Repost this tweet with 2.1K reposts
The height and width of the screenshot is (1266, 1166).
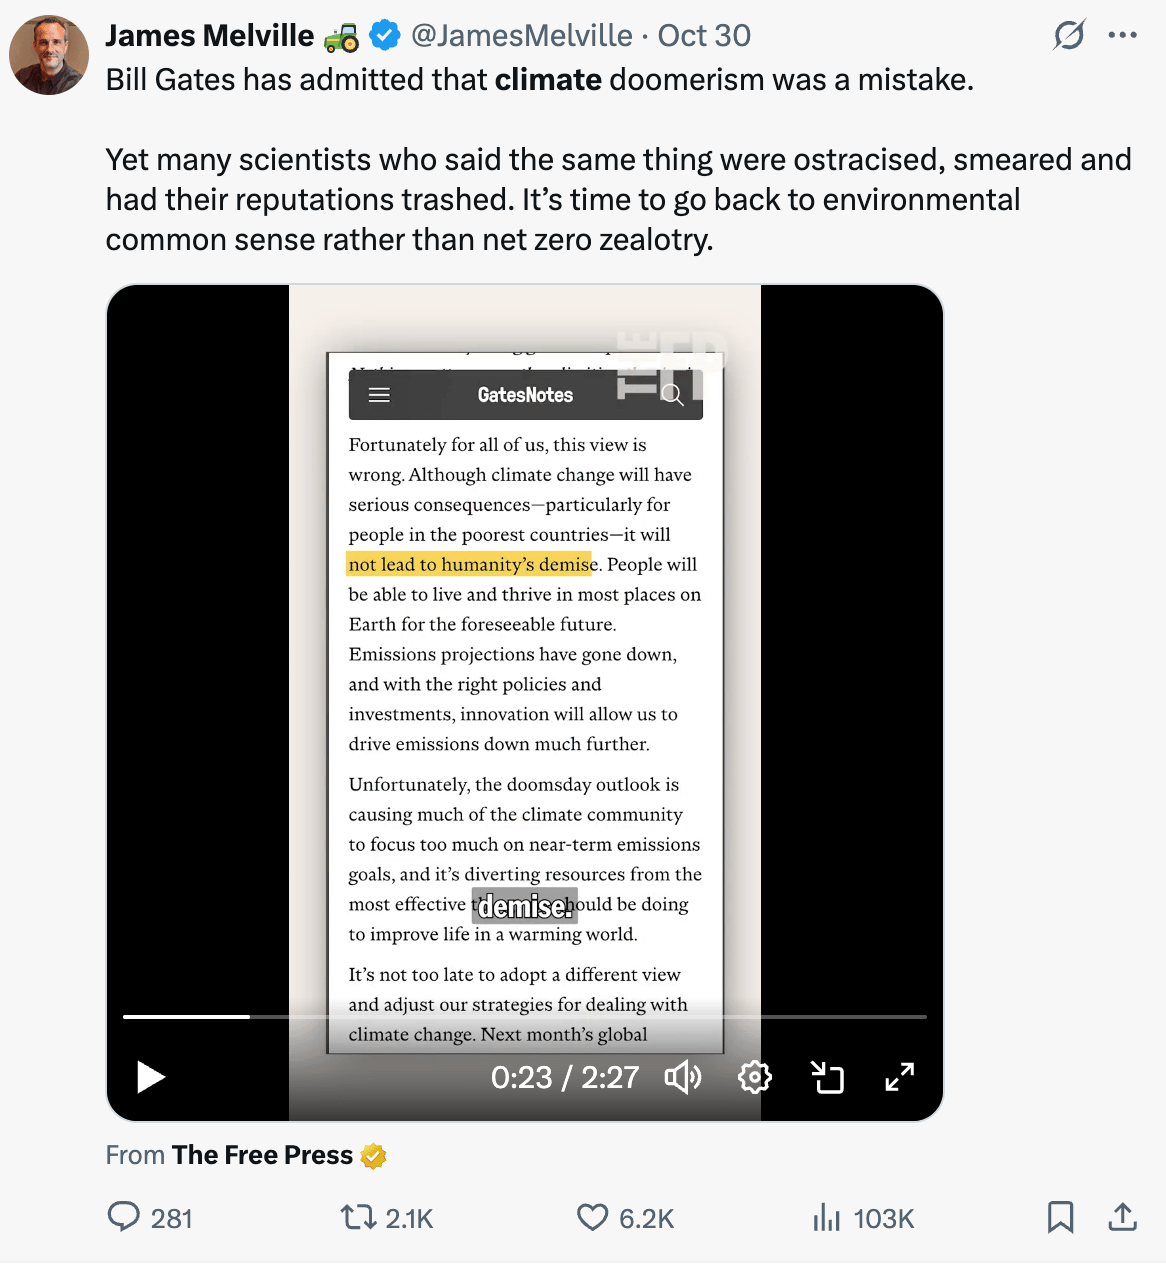387,1218
